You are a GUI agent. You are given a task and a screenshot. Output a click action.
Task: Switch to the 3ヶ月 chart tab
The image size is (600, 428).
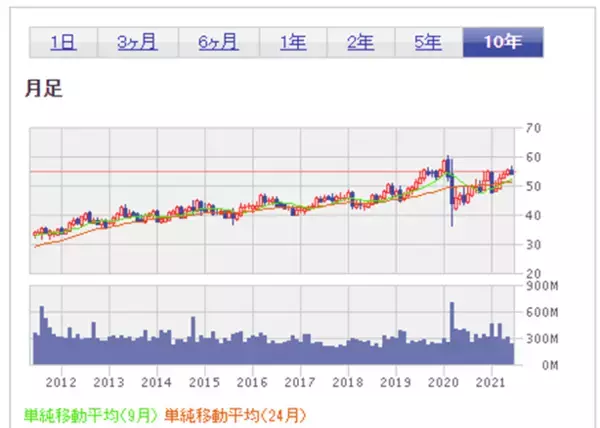tap(139, 43)
